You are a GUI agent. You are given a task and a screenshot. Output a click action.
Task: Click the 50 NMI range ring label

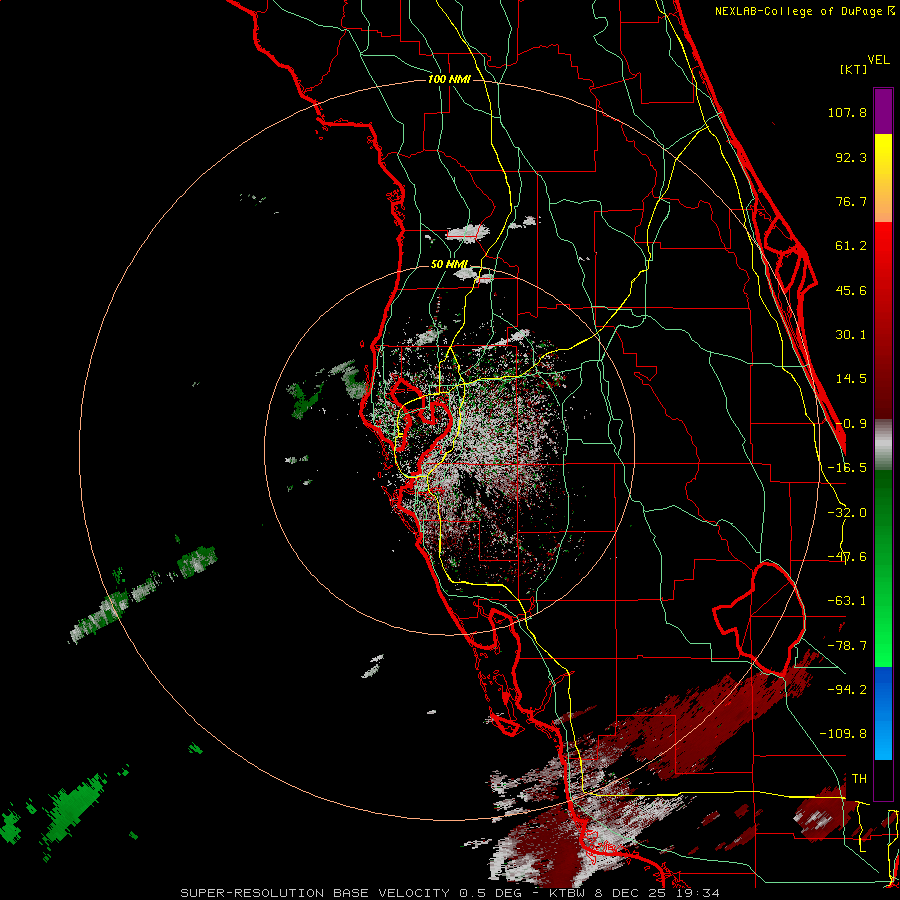coord(449,264)
